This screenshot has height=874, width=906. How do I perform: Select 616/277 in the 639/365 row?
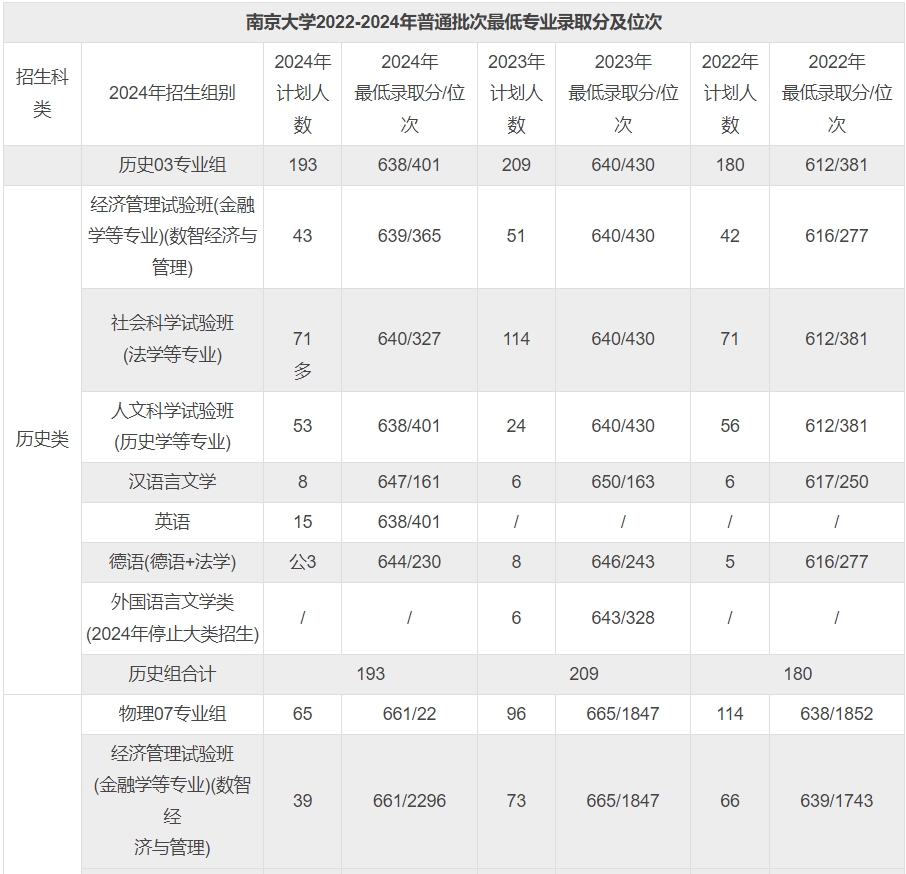[837, 236]
